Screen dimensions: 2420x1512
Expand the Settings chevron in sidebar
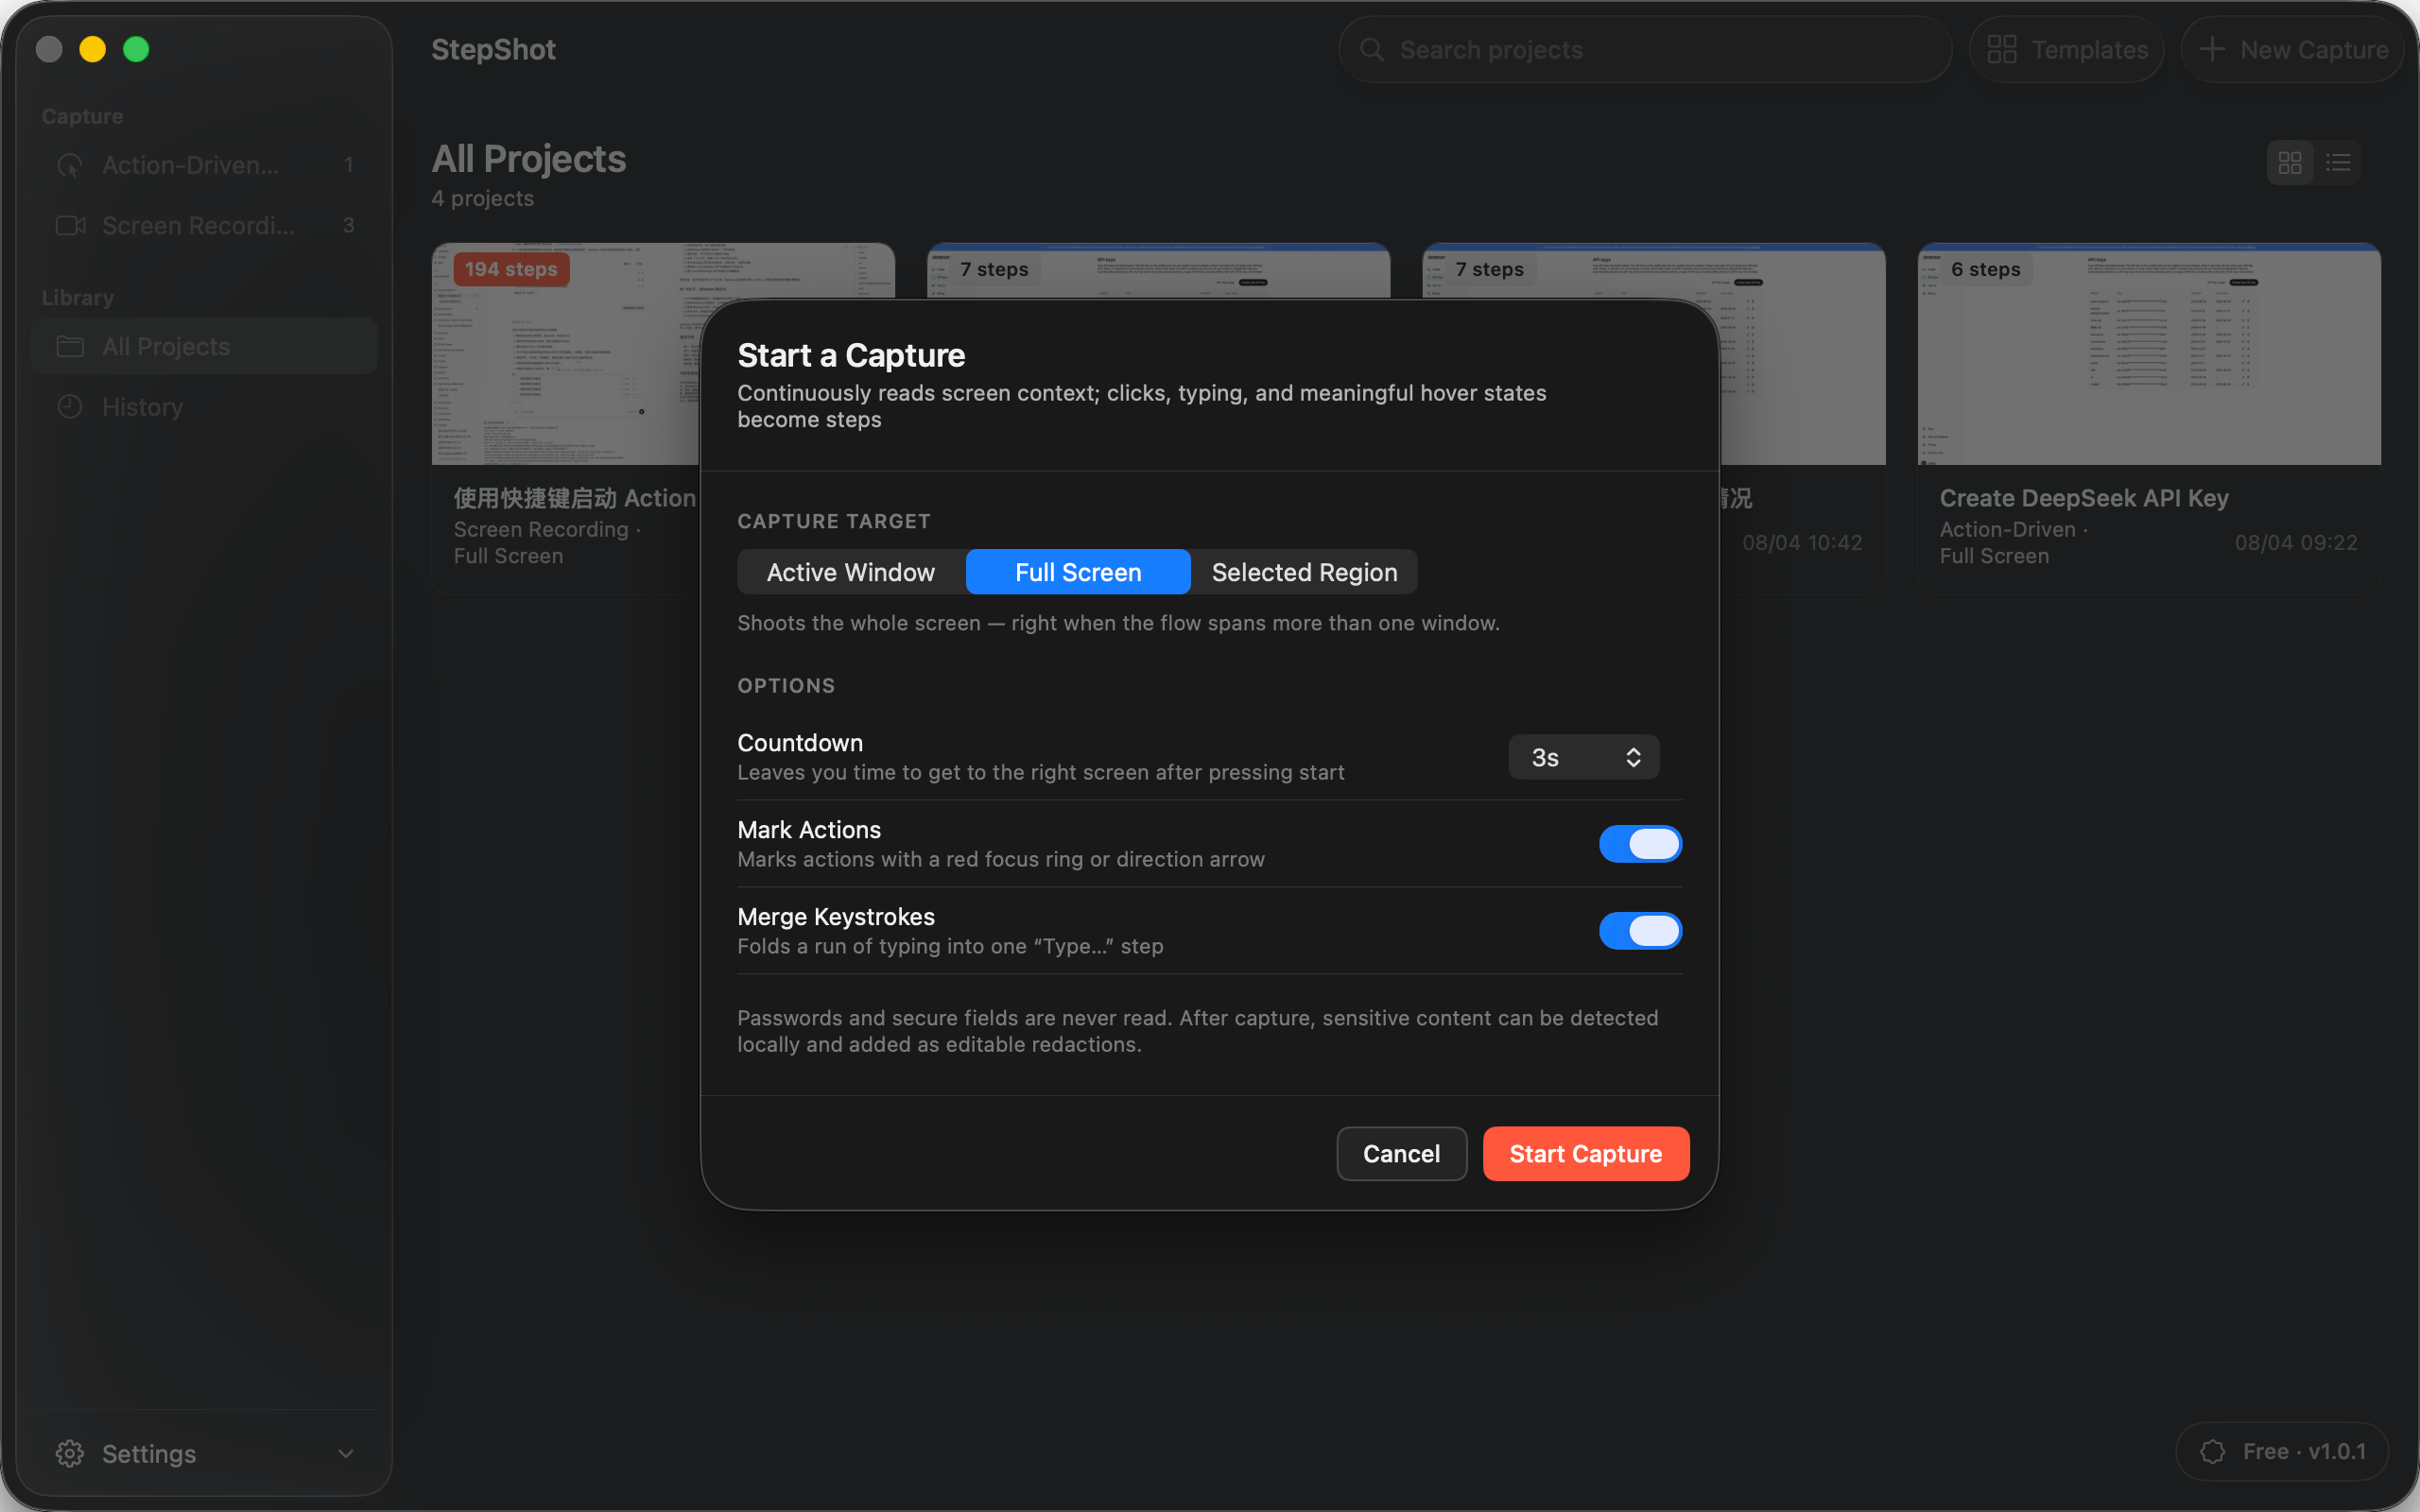(346, 1453)
